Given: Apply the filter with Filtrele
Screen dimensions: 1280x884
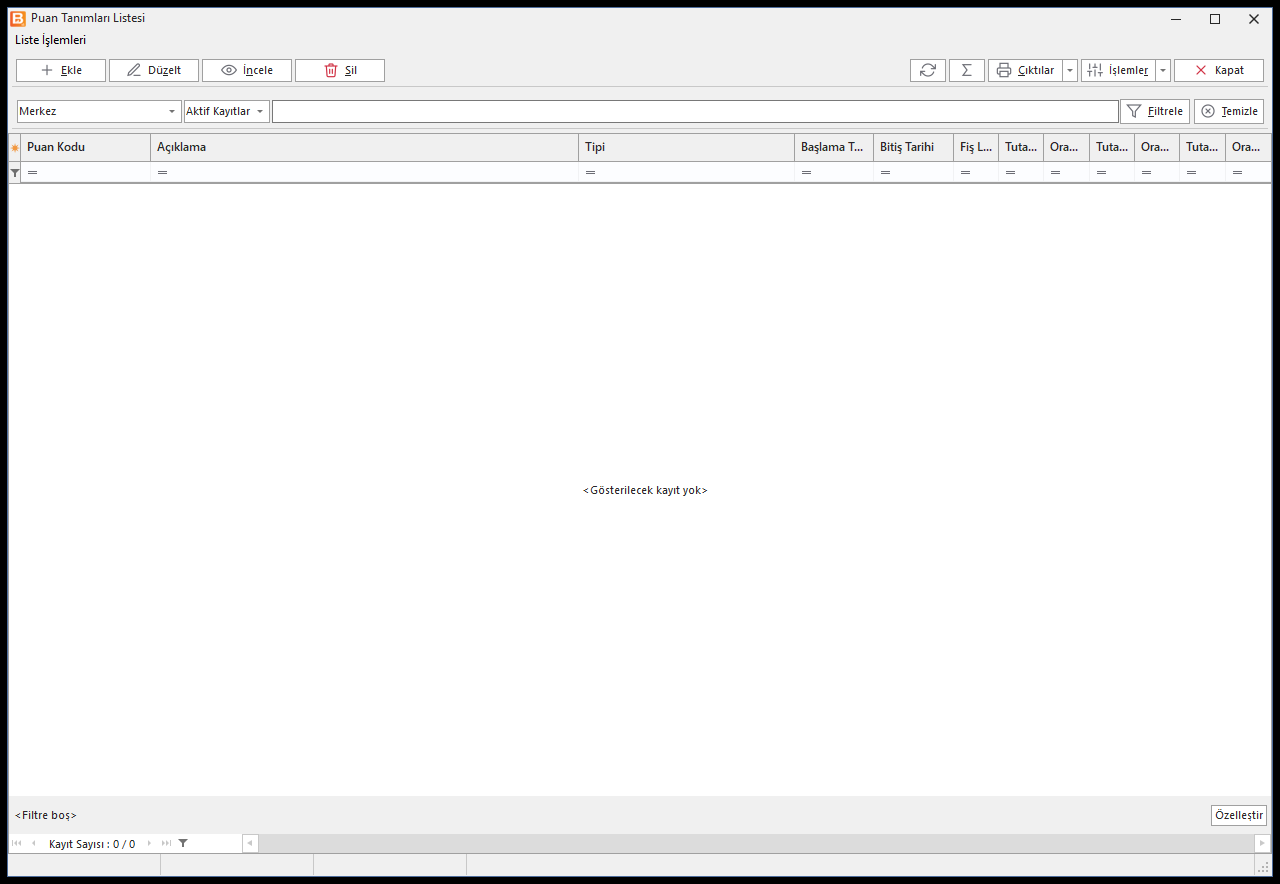Looking at the screenshot, I should (1155, 111).
